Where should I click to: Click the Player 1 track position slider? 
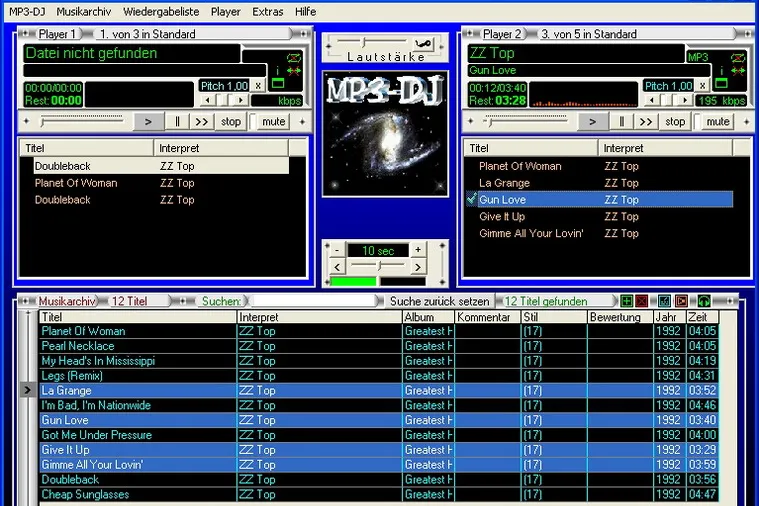pyautogui.click(x=82, y=120)
